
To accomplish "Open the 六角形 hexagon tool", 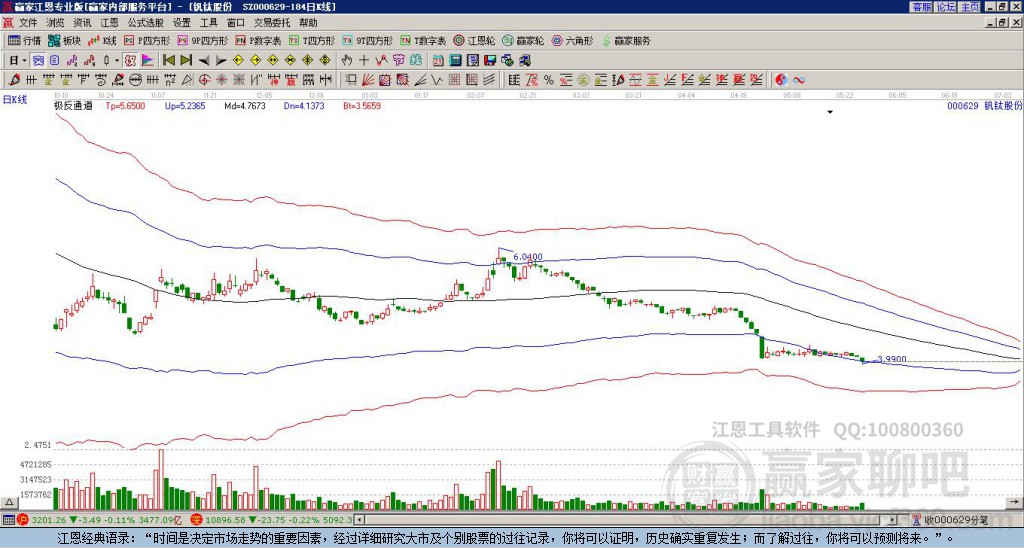I will tap(573, 40).
